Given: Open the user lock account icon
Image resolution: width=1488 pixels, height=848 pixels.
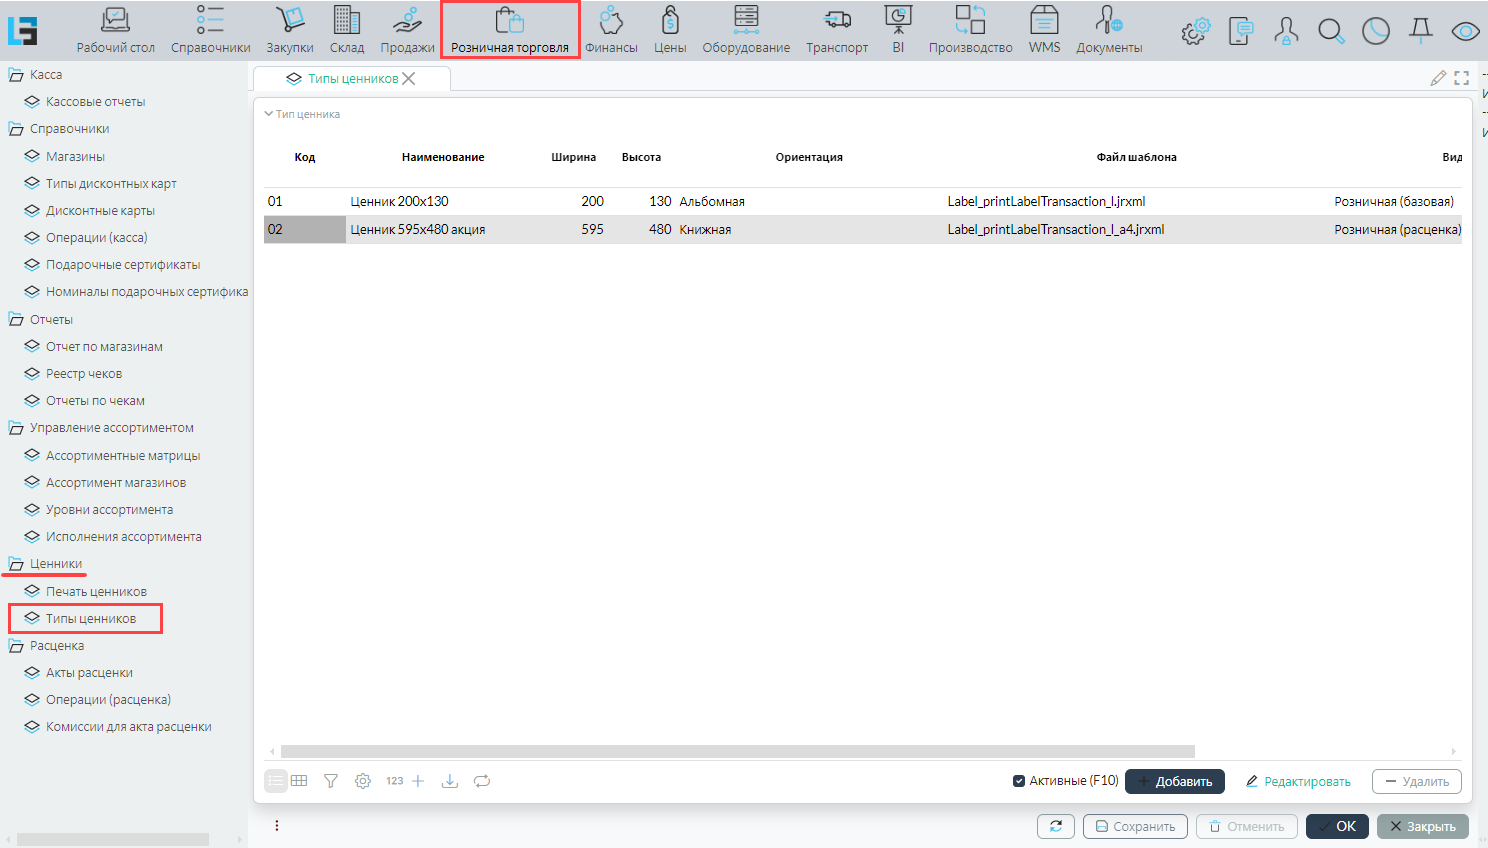Looking at the screenshot, I should (1286, 31).
